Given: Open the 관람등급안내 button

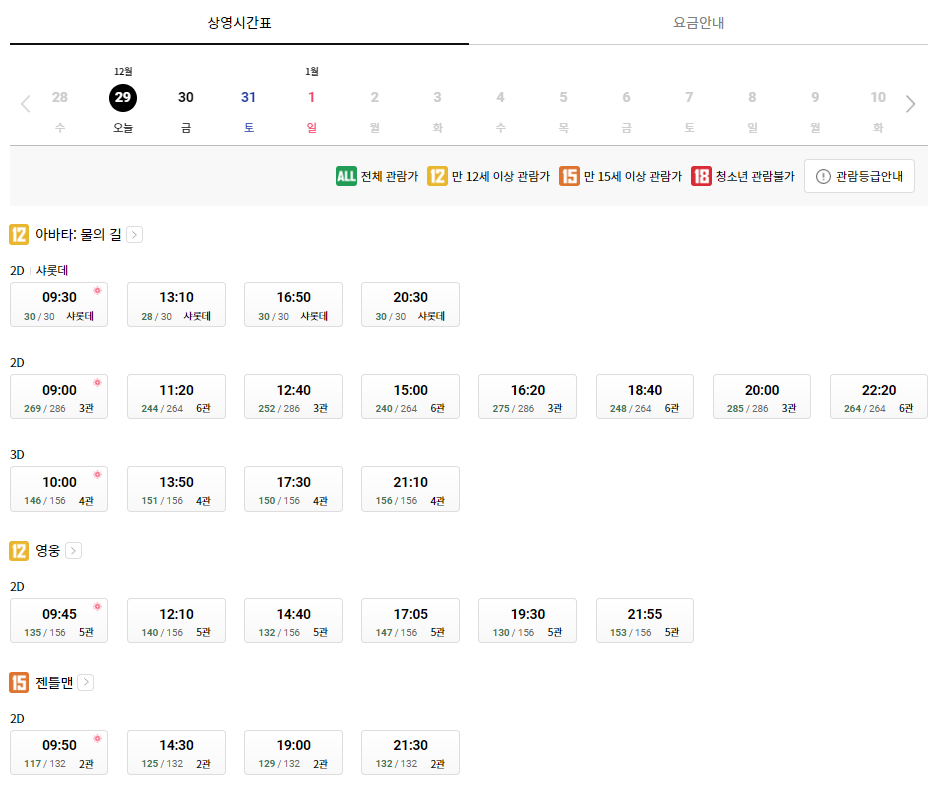Looking at the screenshot, I should pyautogui.click(x=860, y=176).
